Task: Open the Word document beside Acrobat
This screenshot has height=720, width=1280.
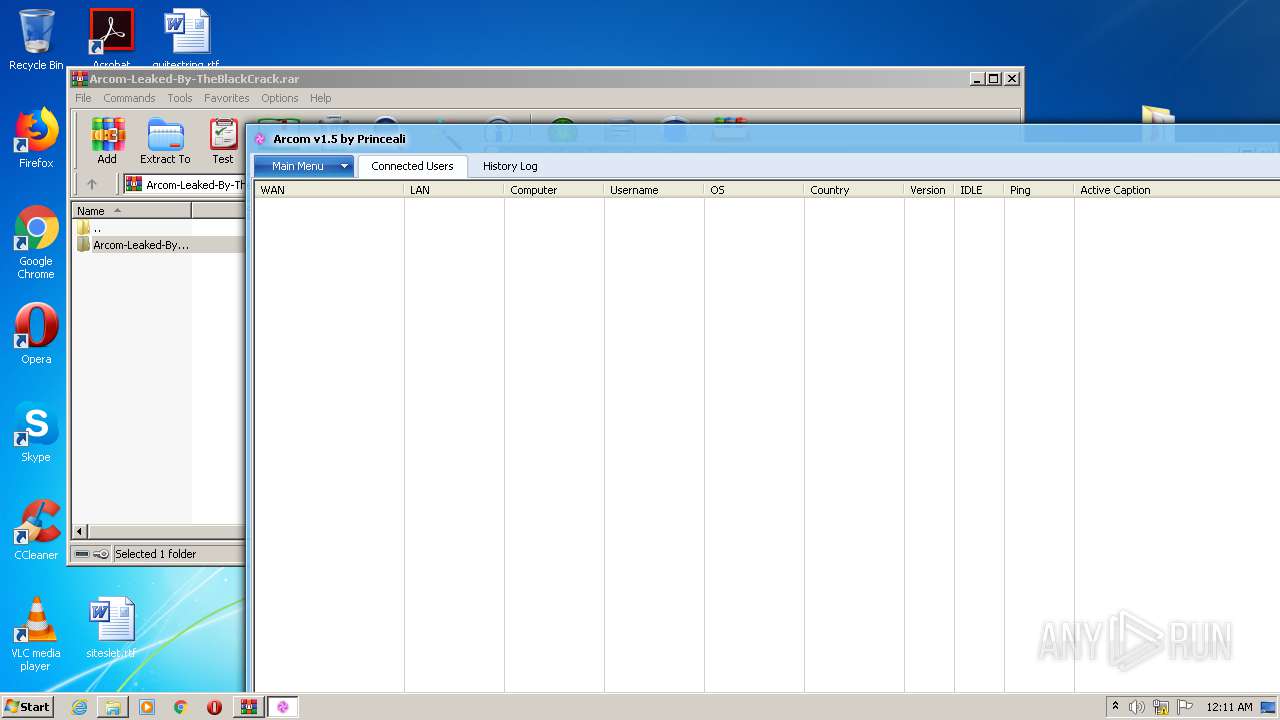Action: pos(186,38)
